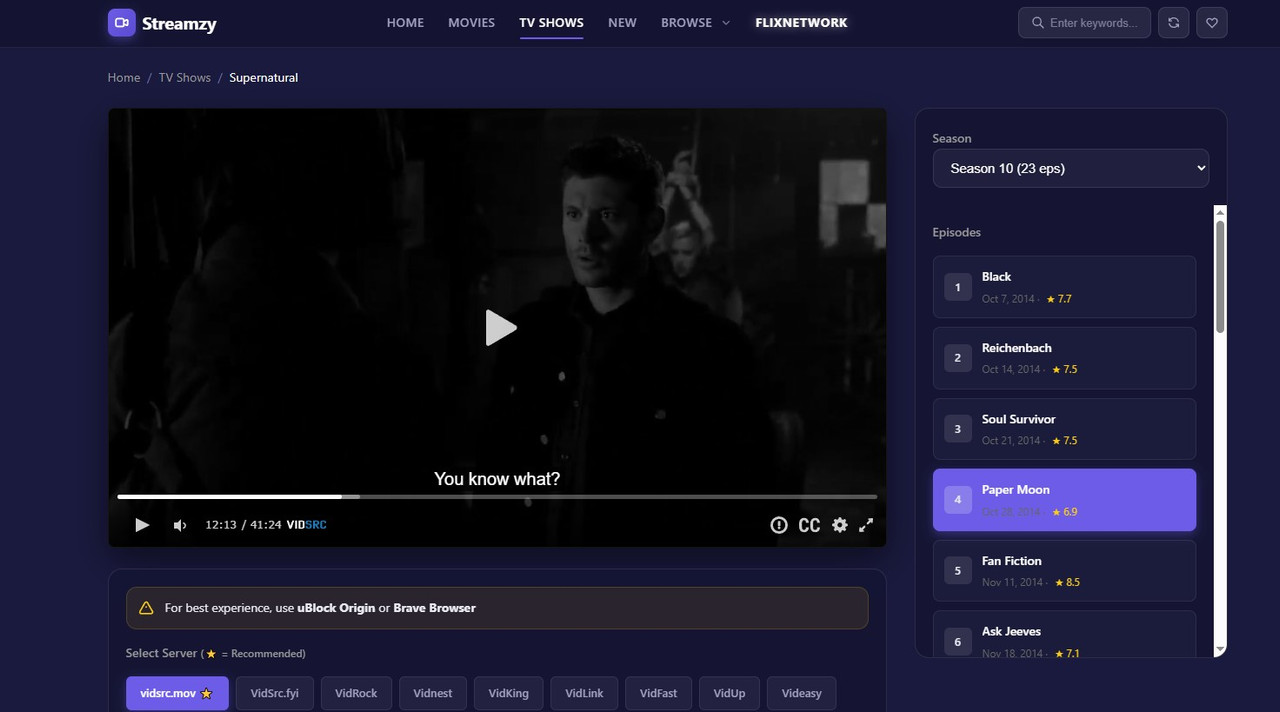Toggle closed captions with the CC icon
Screen dimensions: 1280x712
[809, 525]
